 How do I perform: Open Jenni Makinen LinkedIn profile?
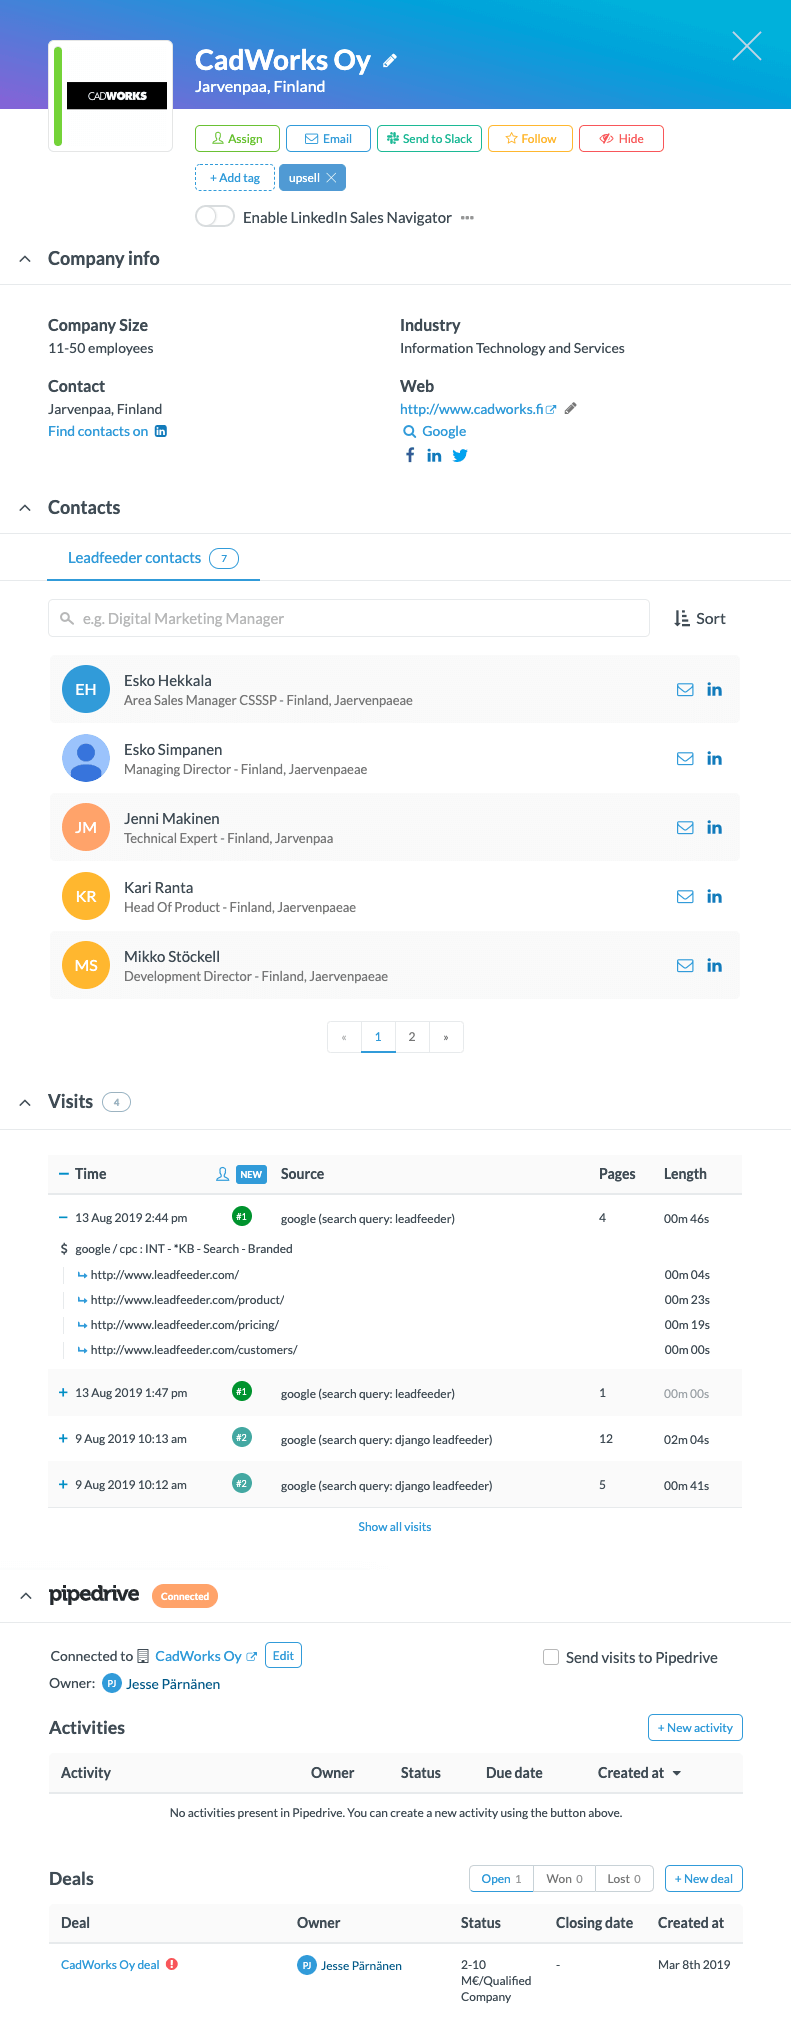(714, 827)
